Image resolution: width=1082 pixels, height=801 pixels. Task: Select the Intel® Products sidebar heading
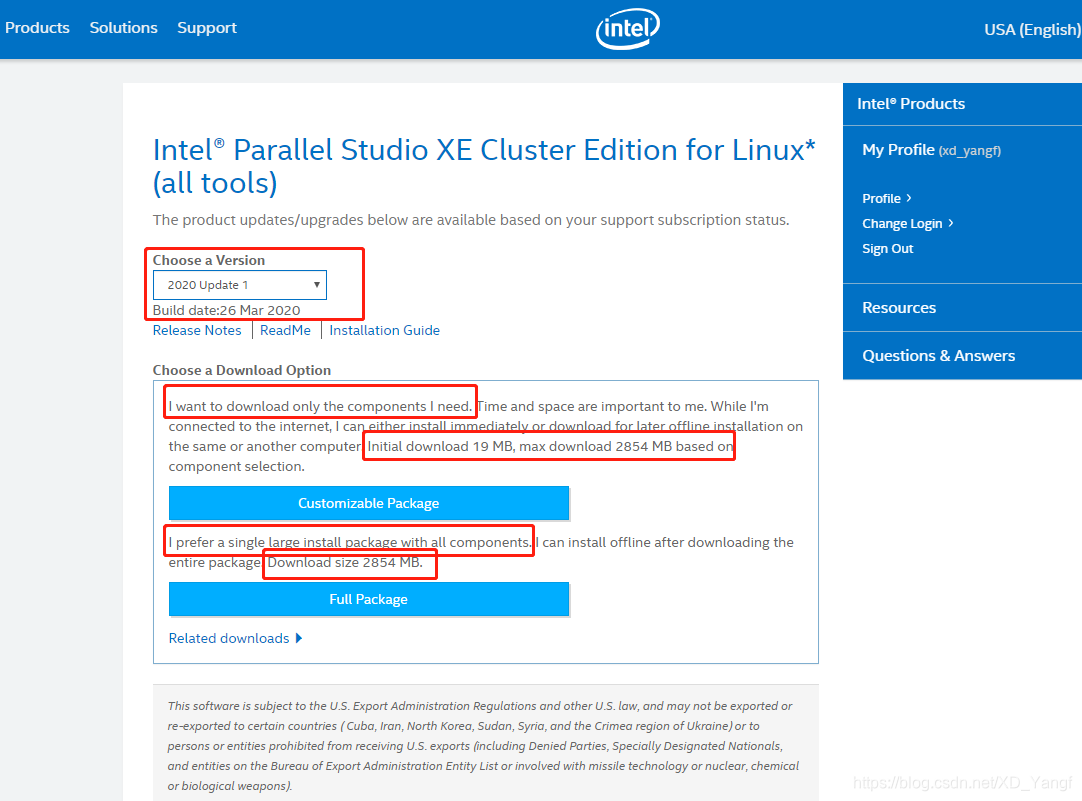(x=911, y=103)
